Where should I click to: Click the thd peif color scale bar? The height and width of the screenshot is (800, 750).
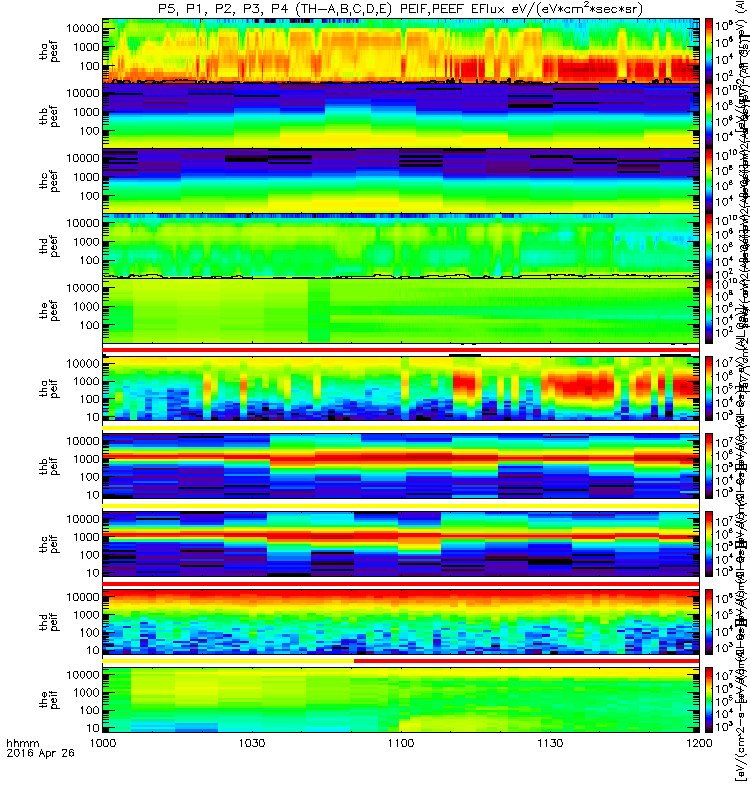[x=709, y=621]
